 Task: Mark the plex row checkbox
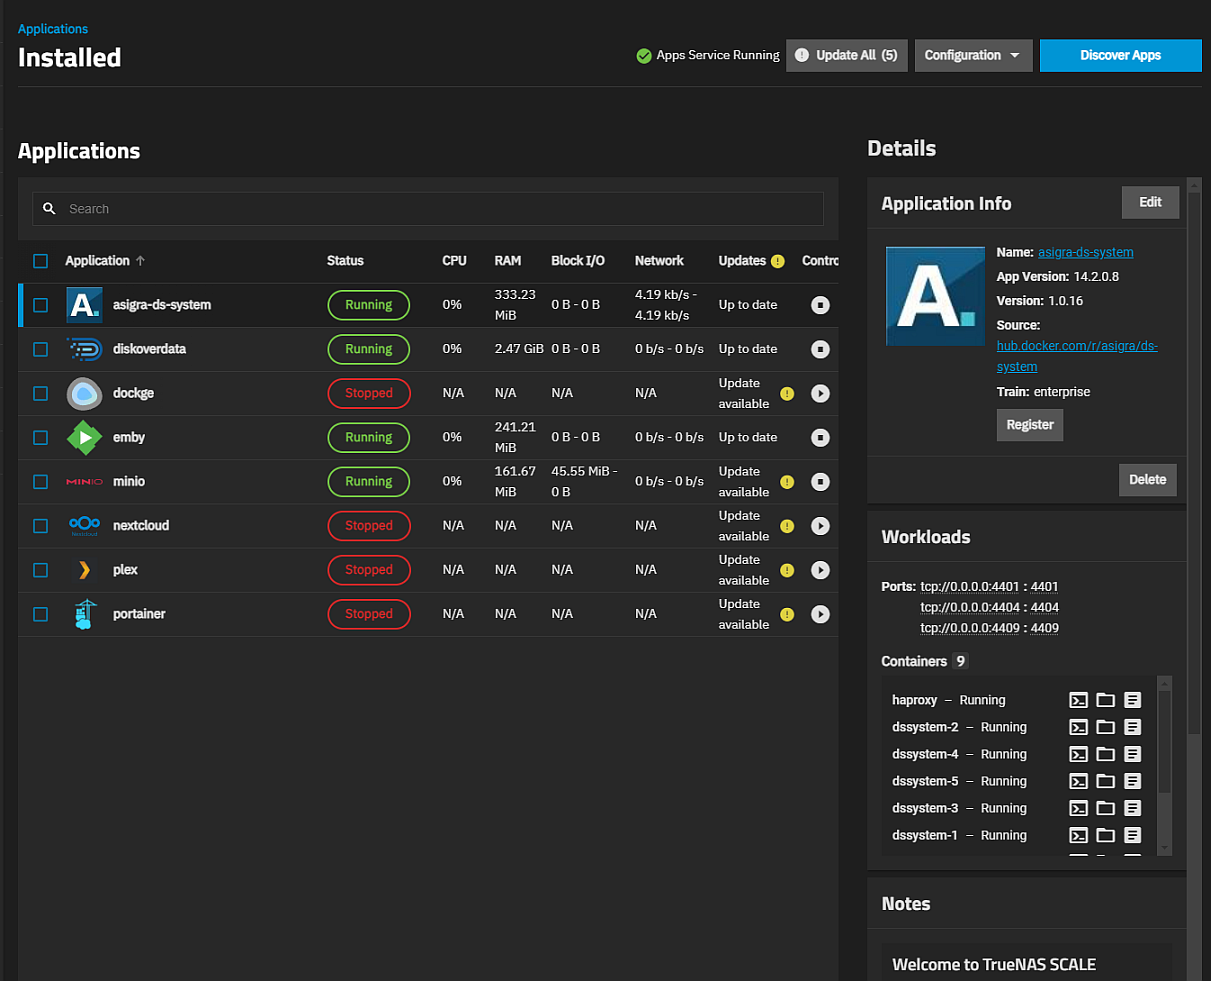[x=40, y=570]
